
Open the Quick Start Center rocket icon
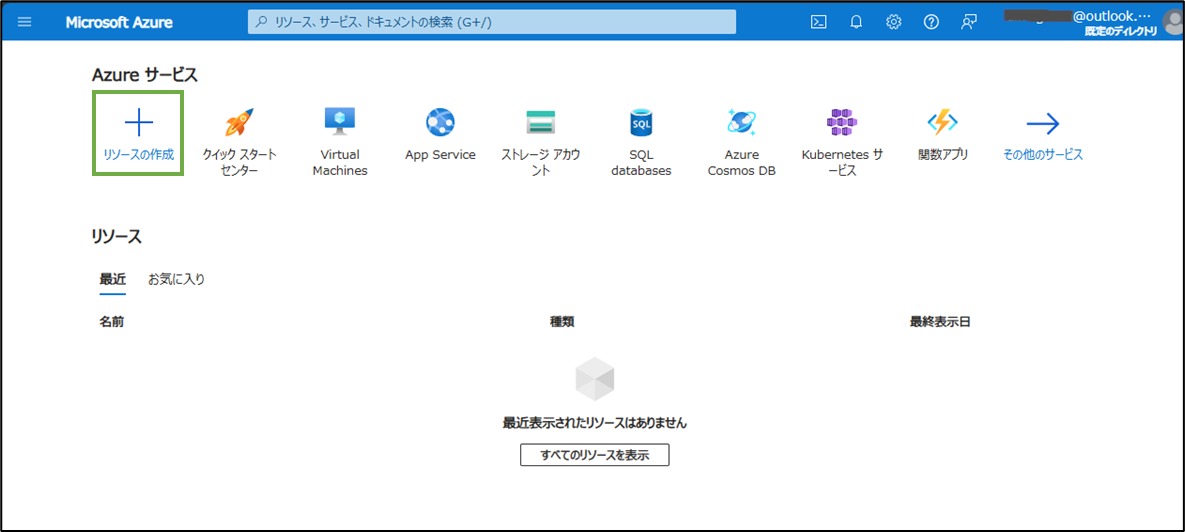click(x=240, y=122)
